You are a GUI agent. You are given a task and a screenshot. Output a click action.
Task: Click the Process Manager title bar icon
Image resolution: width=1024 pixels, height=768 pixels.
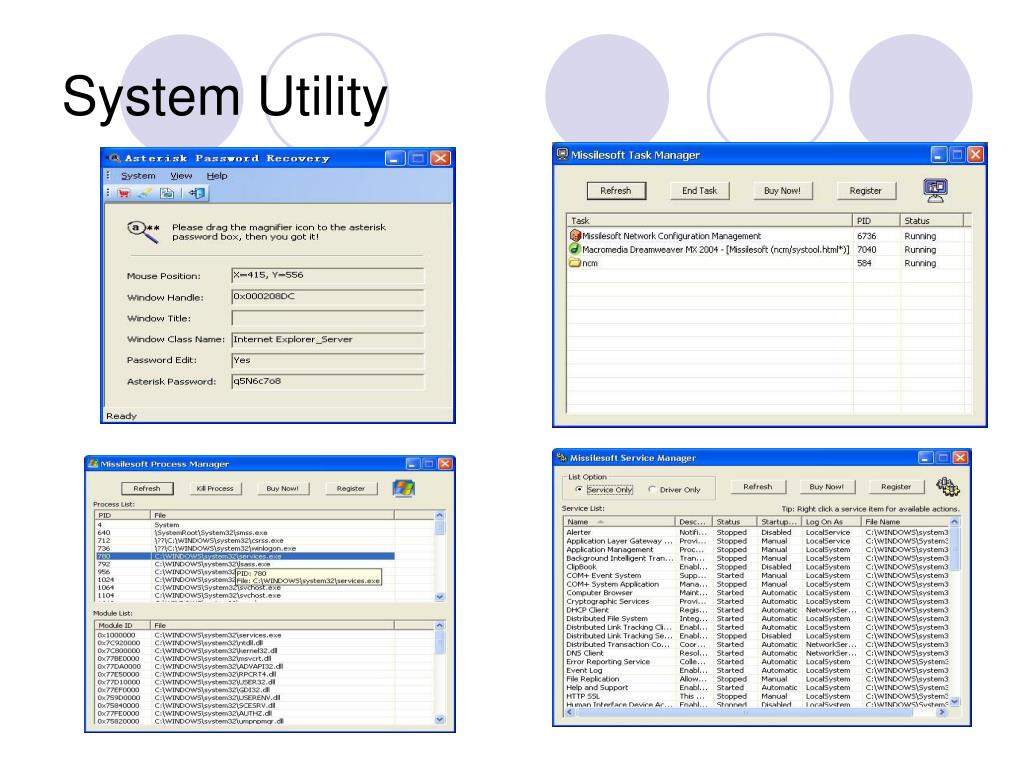point(93,464)
